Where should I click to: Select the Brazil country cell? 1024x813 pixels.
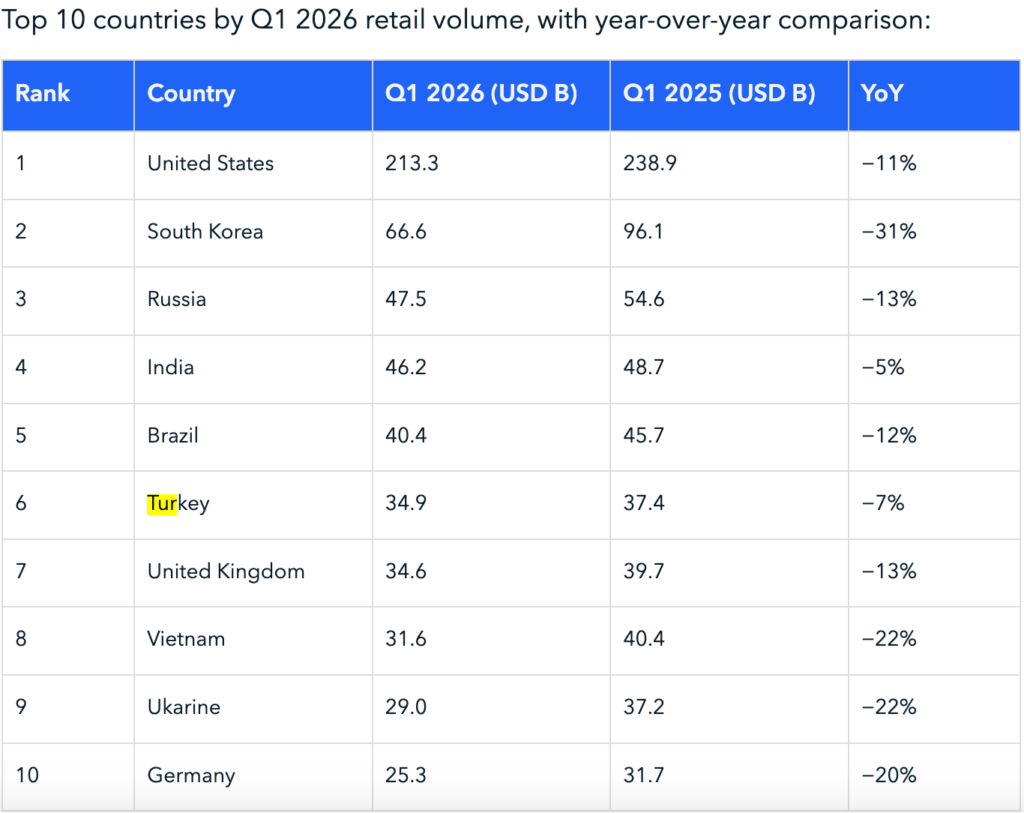pos(253,437)
